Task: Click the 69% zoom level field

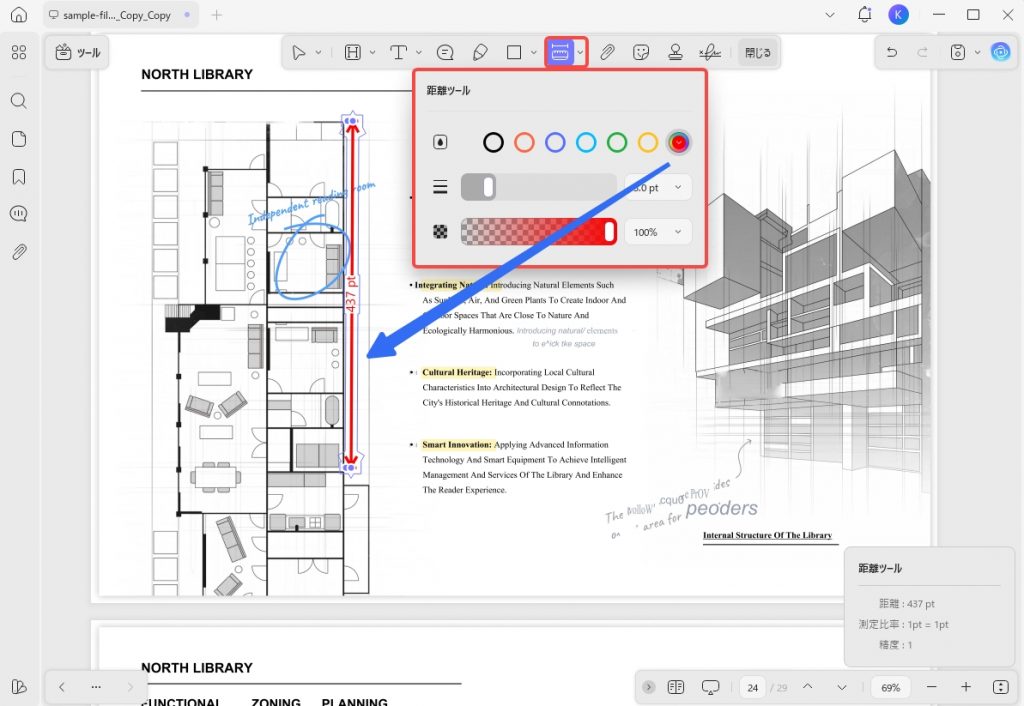Action: point(890,687)
